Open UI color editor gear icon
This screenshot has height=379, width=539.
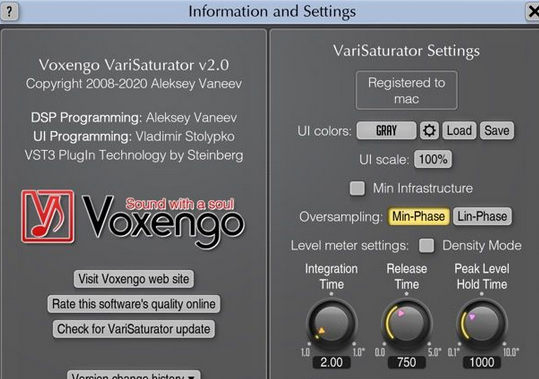click(x=429, y=131)
